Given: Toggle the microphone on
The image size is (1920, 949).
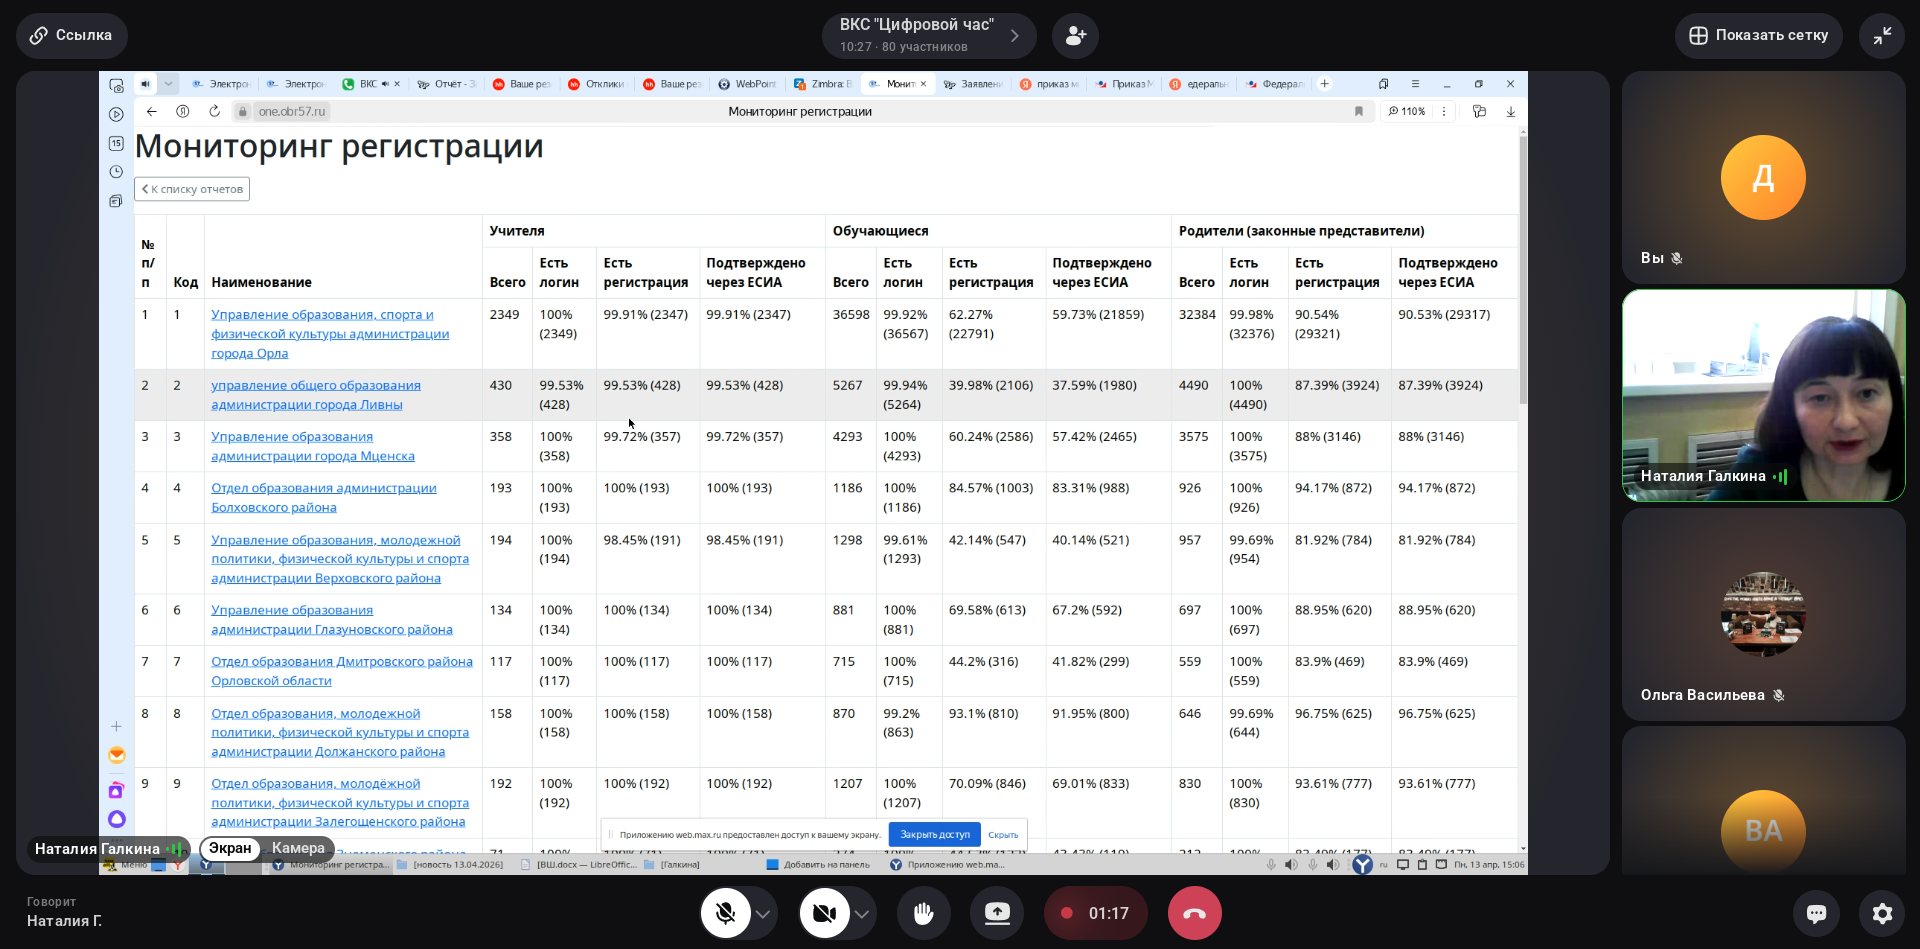Looking at the screenshot, I should [x=726, y=913].
